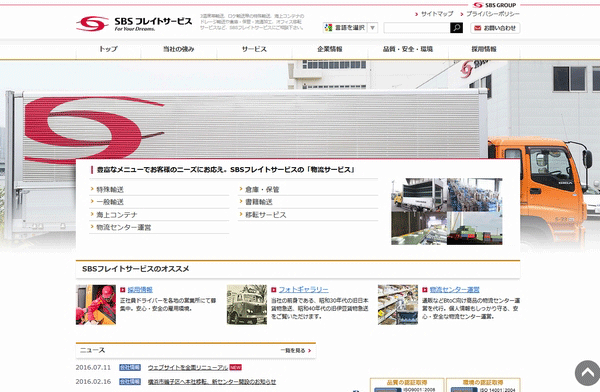Open the 海上コンテナ service link

point(116,215)
